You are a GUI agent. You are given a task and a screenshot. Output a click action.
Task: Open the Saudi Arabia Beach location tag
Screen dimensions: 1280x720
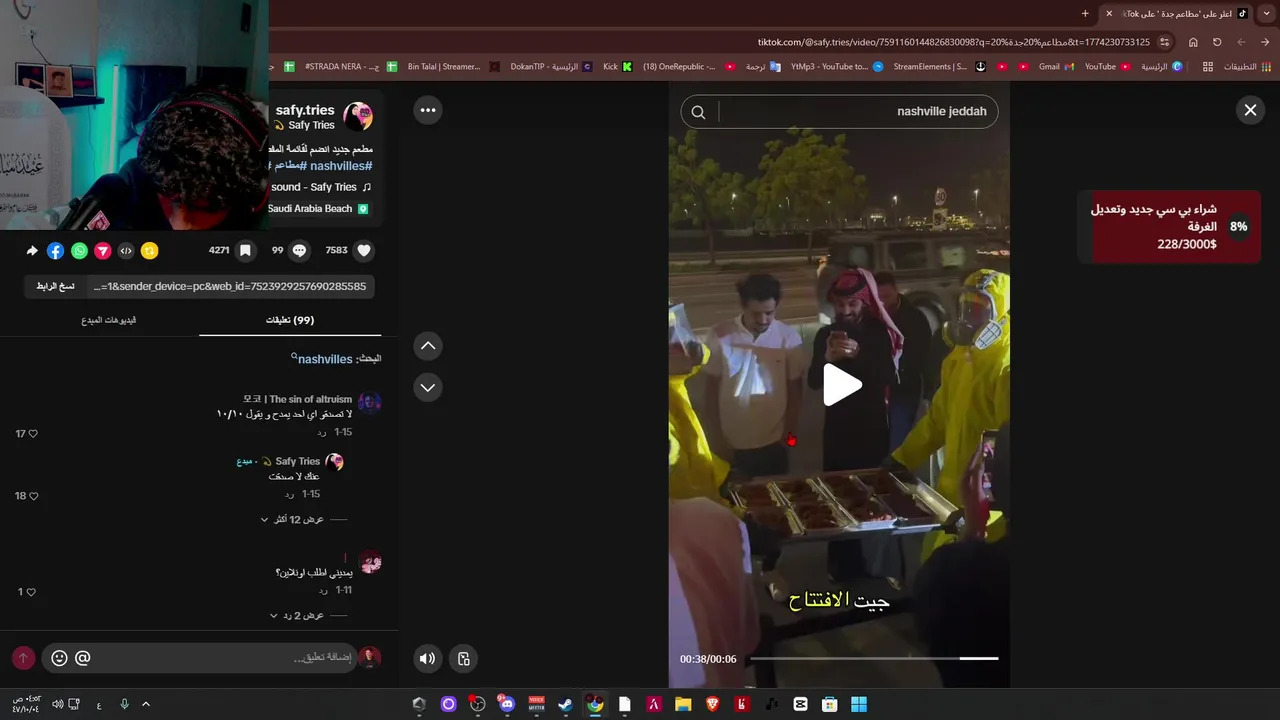(318, 209)
